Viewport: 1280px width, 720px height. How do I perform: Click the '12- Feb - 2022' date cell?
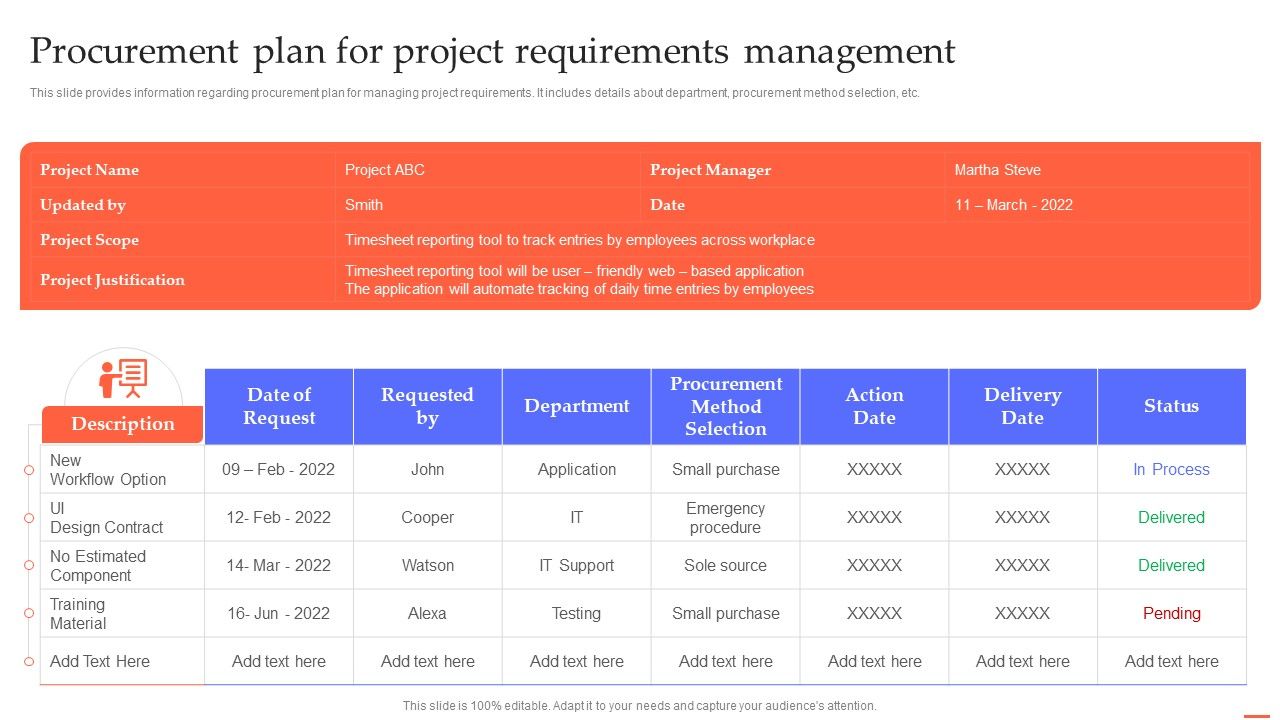coord(279,517)
